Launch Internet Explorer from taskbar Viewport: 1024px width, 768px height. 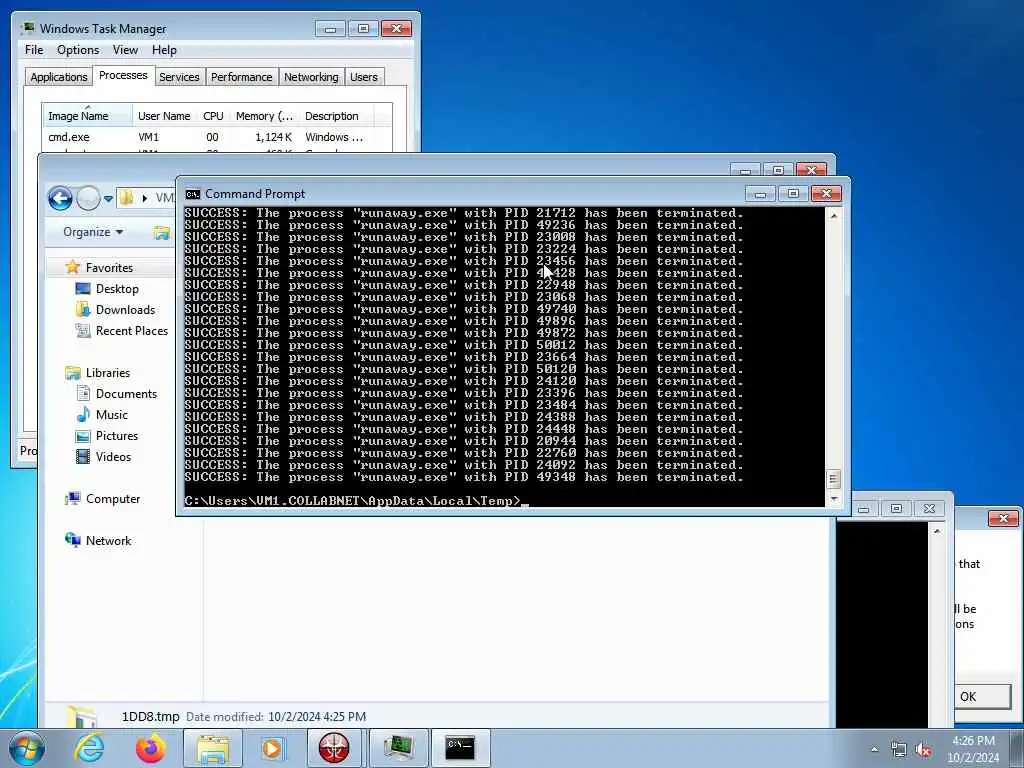pos(89,748)
